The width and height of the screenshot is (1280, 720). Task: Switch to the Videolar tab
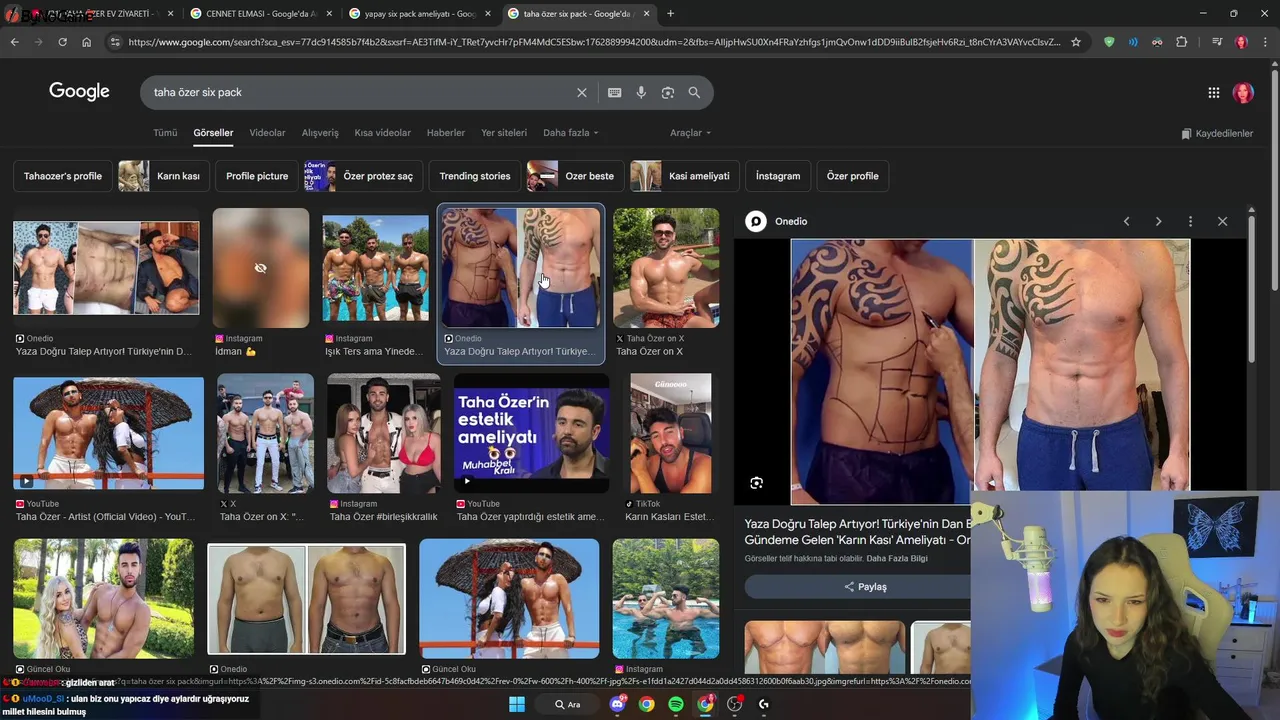coord(267,133)
